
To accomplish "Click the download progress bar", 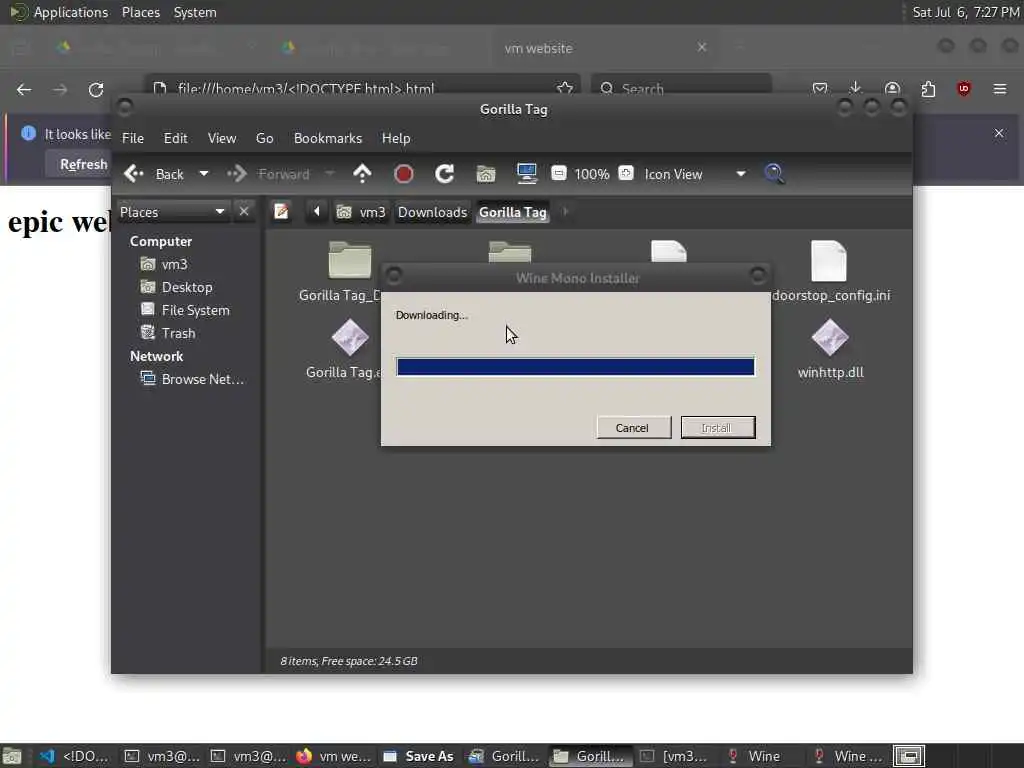I will pyautogui.click(x=575, y=367).
